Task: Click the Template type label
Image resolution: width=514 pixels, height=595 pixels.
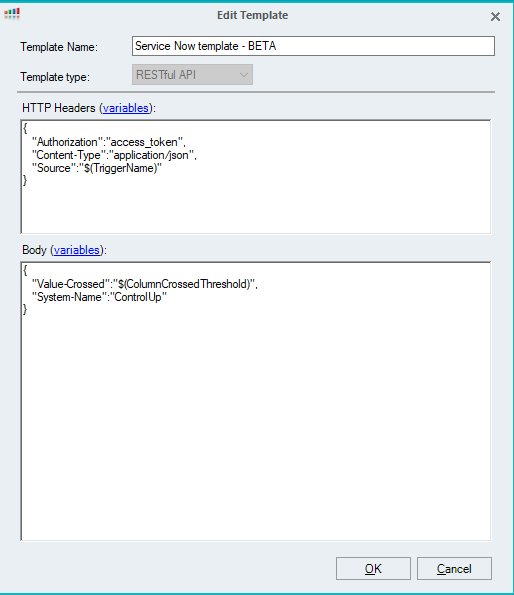Action: point(55,77)
